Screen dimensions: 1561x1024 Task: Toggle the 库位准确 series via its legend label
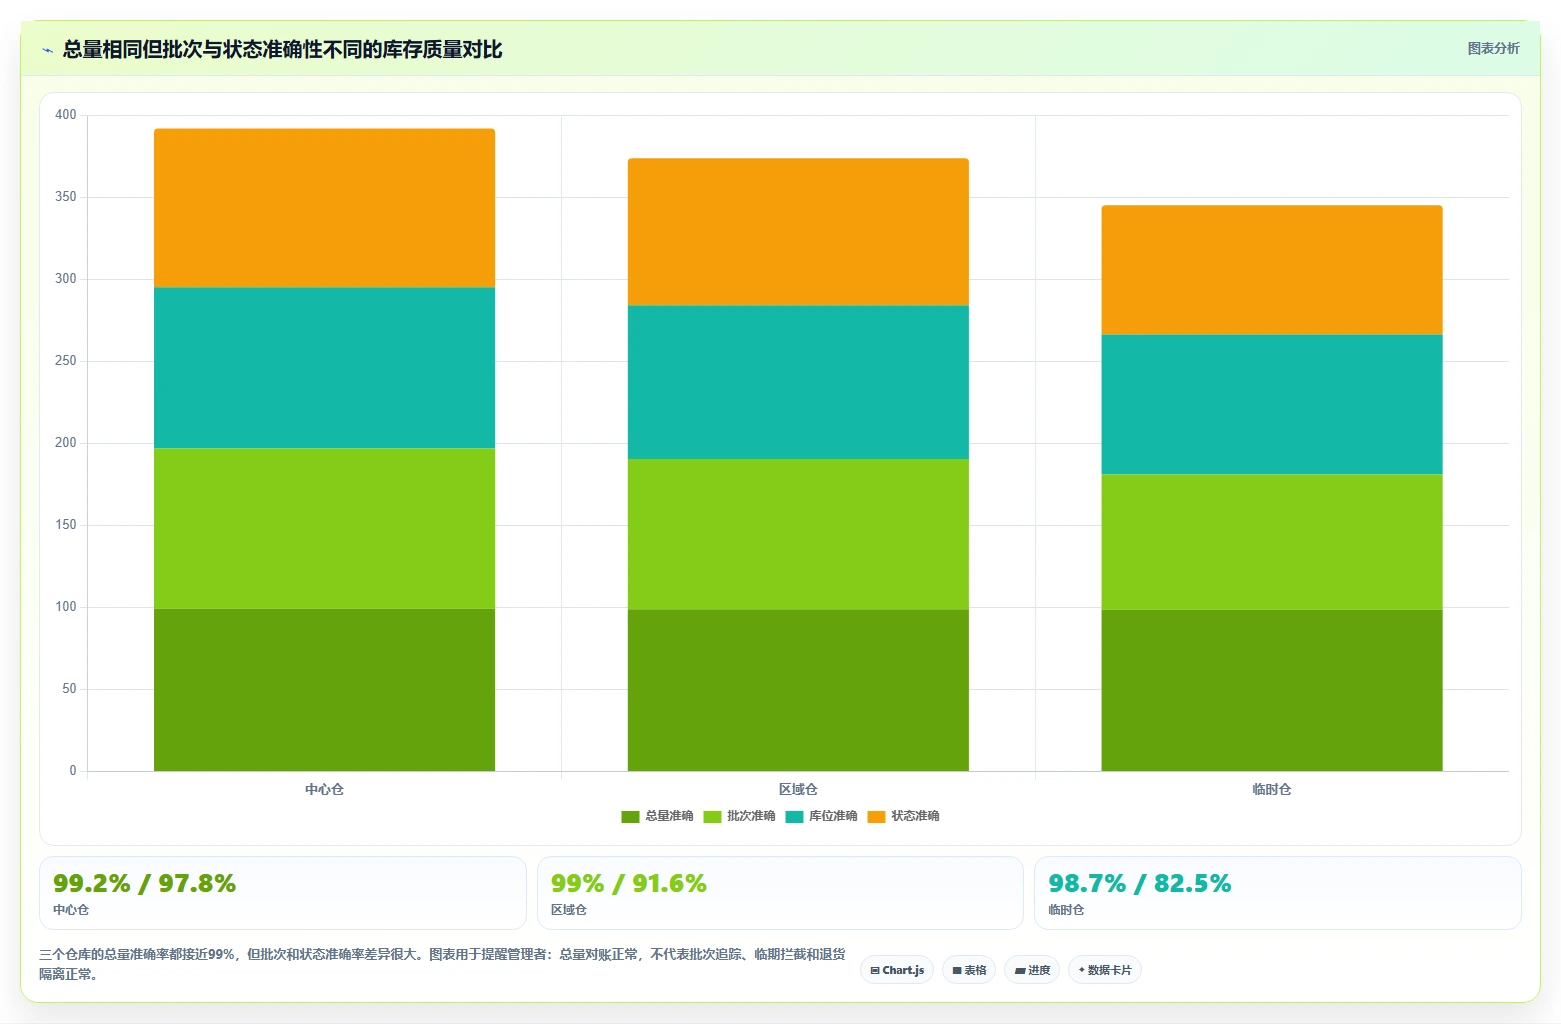(833, 816)
